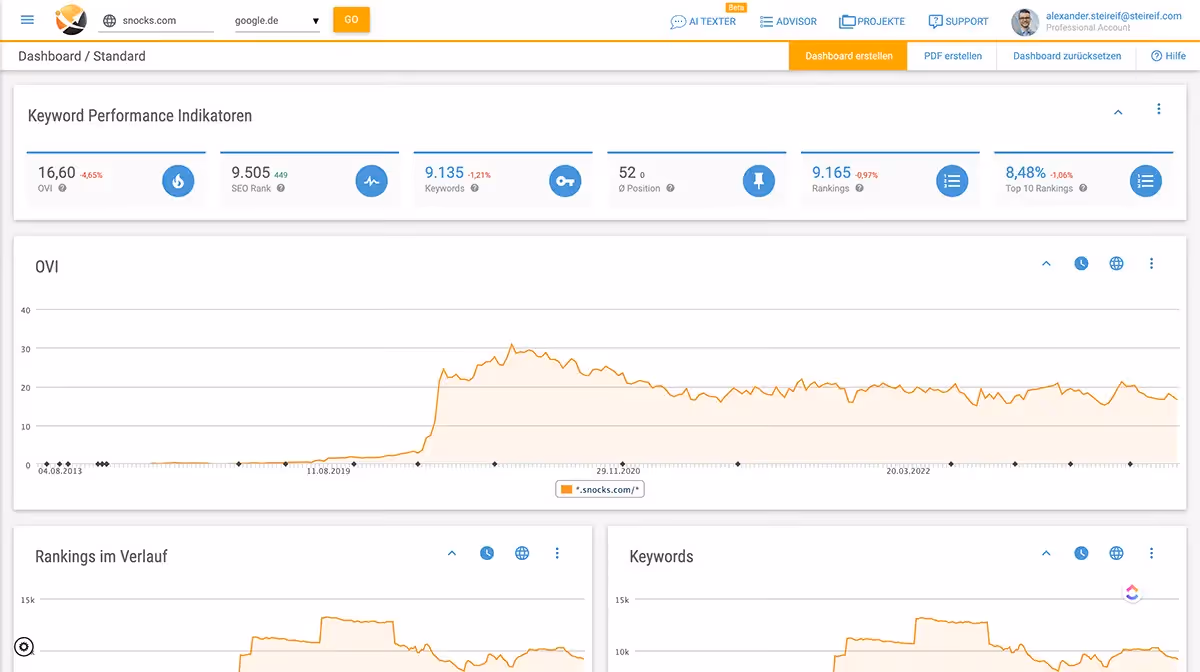Screen dimensions: 1200x672
Task: Open the OVI chart globe settings
Action: pos(1116,264)
